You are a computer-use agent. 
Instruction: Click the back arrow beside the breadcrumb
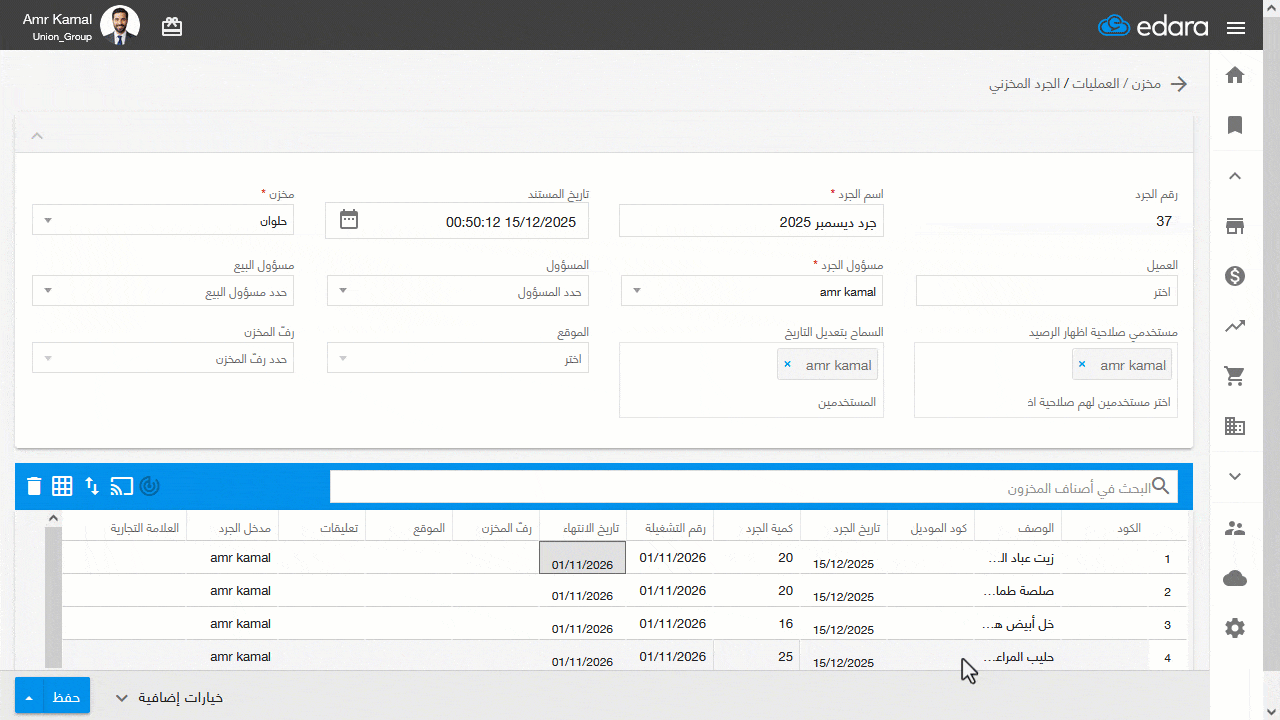coord(1179,84)
